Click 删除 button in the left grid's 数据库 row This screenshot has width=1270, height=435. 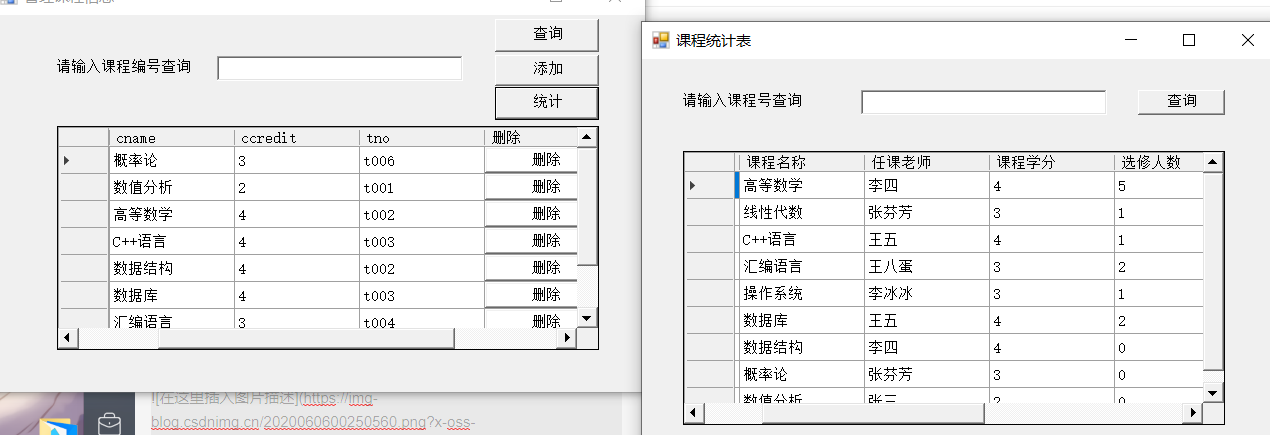pos(532,295)
